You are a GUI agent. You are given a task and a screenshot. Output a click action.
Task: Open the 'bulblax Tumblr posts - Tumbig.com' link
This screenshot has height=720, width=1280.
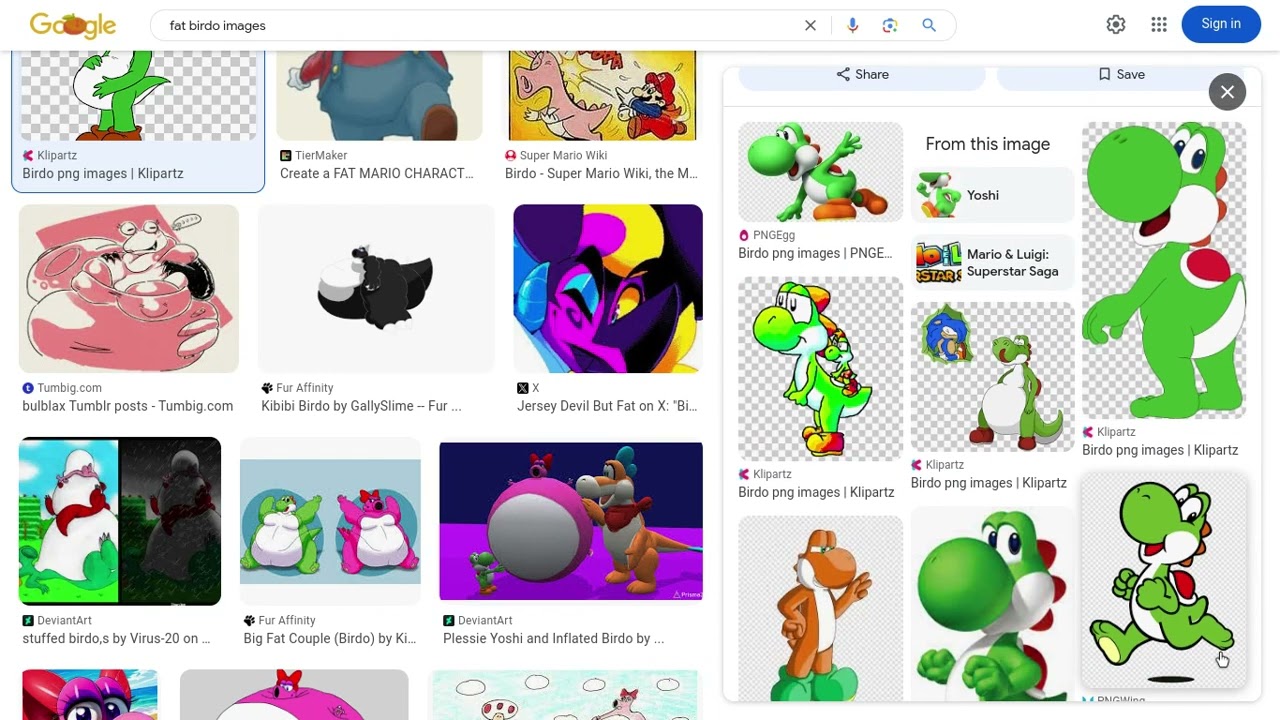pos(128,406)
